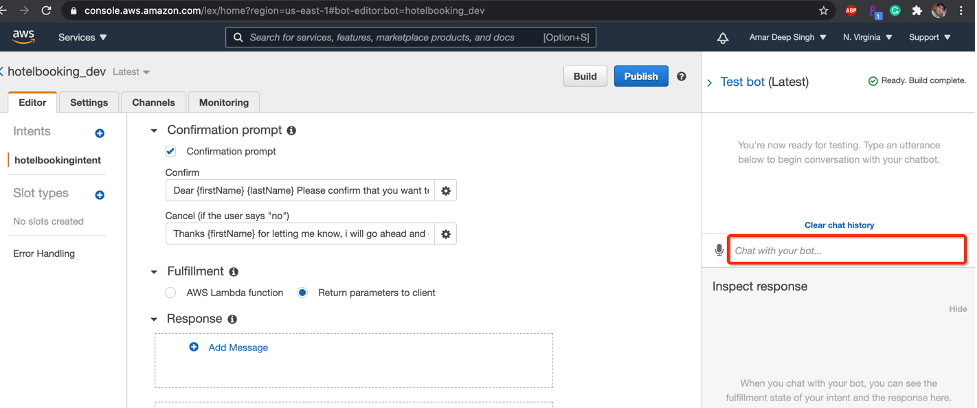Click help question mark next to Publish
The height and width of the screenshot is (408, 977).
point(681,76)
